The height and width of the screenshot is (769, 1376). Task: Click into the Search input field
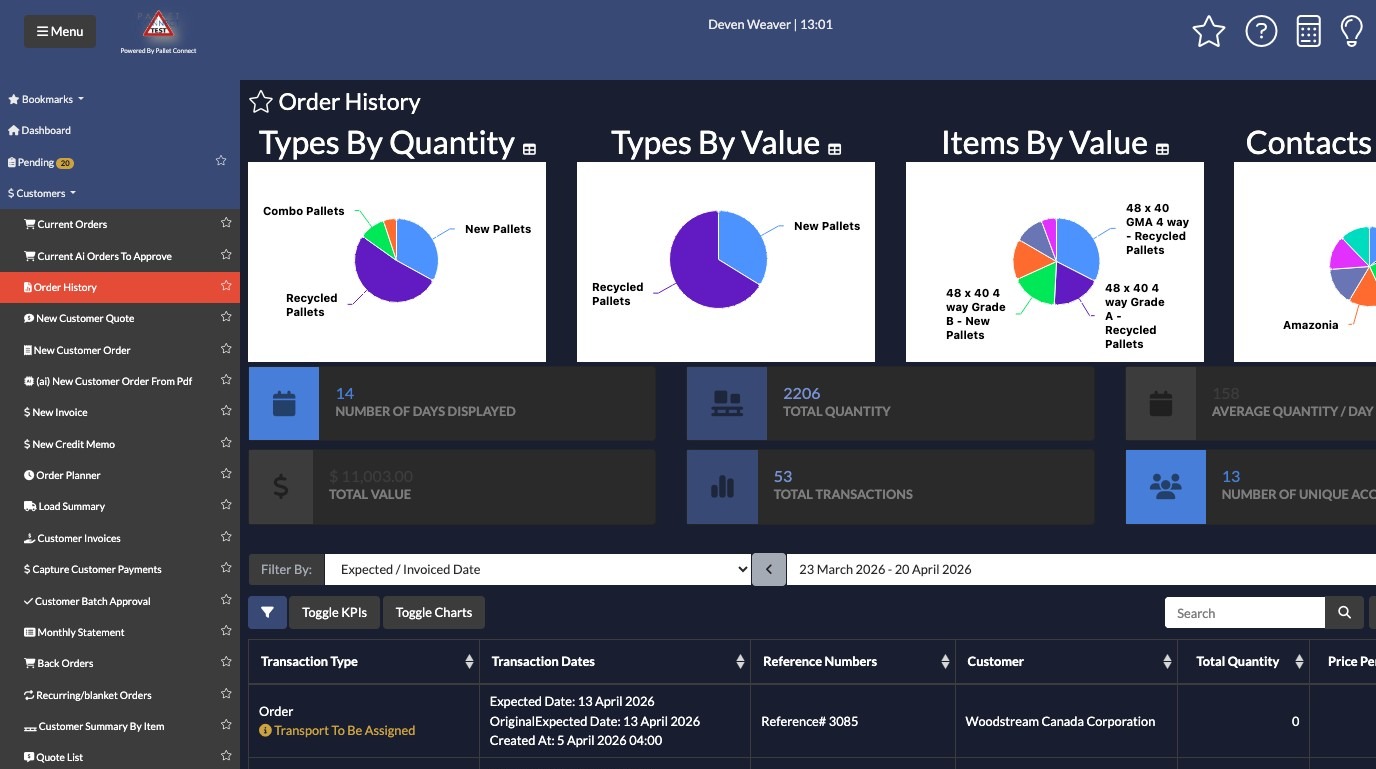pos(1245,613)
